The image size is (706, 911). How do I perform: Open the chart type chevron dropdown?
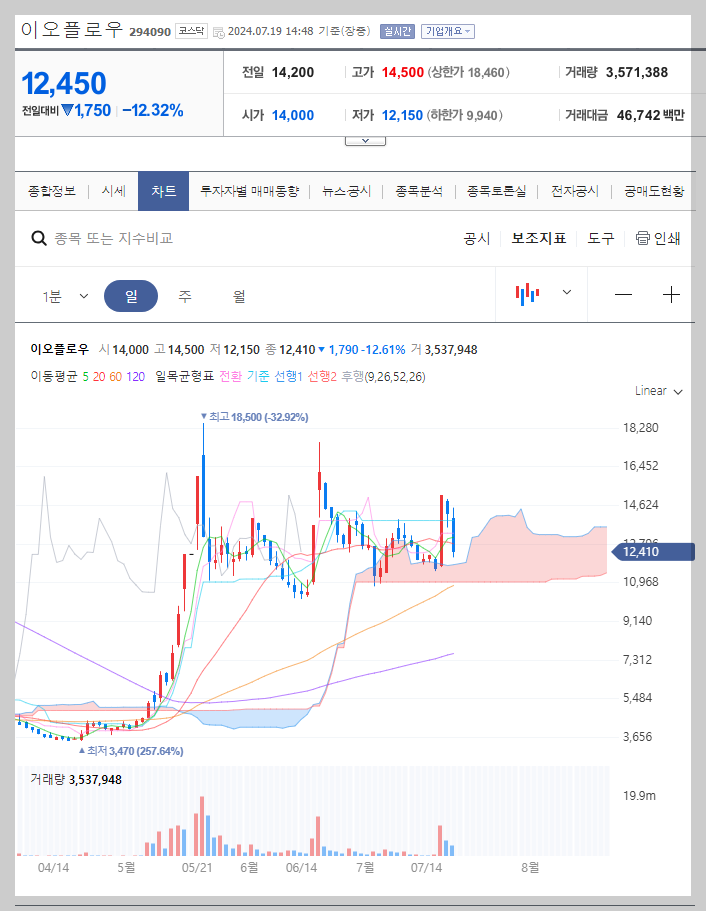pyautogui.click(x=566, y=294)
